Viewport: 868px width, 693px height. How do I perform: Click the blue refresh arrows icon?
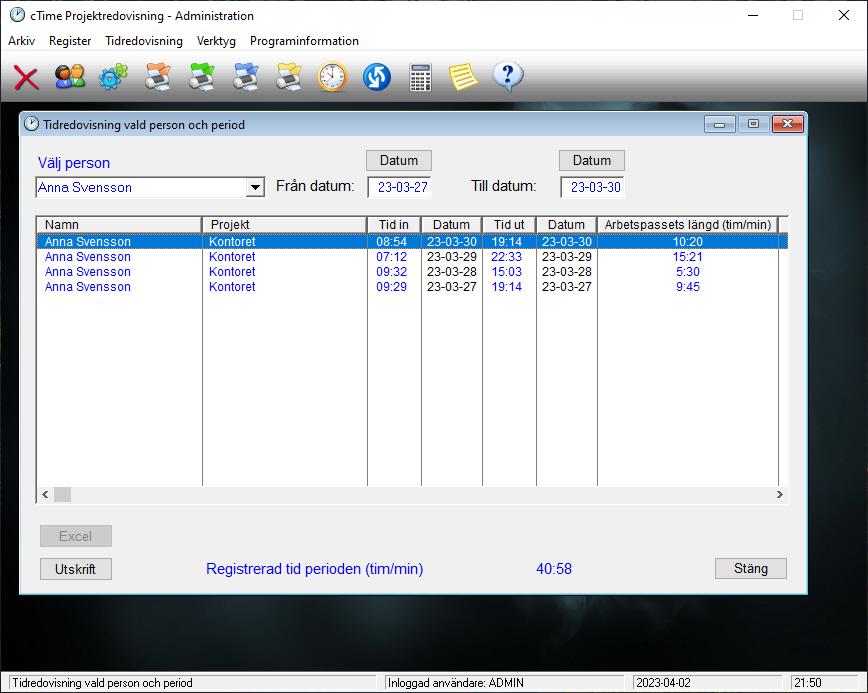point(377,76)
